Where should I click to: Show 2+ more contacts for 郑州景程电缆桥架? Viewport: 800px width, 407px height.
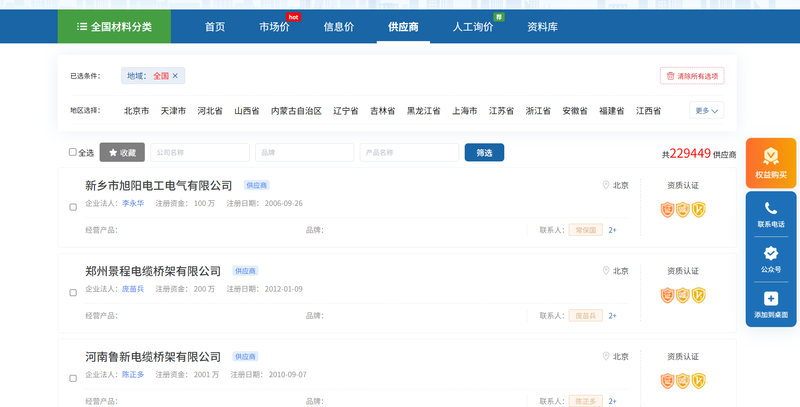click(612, 316)
